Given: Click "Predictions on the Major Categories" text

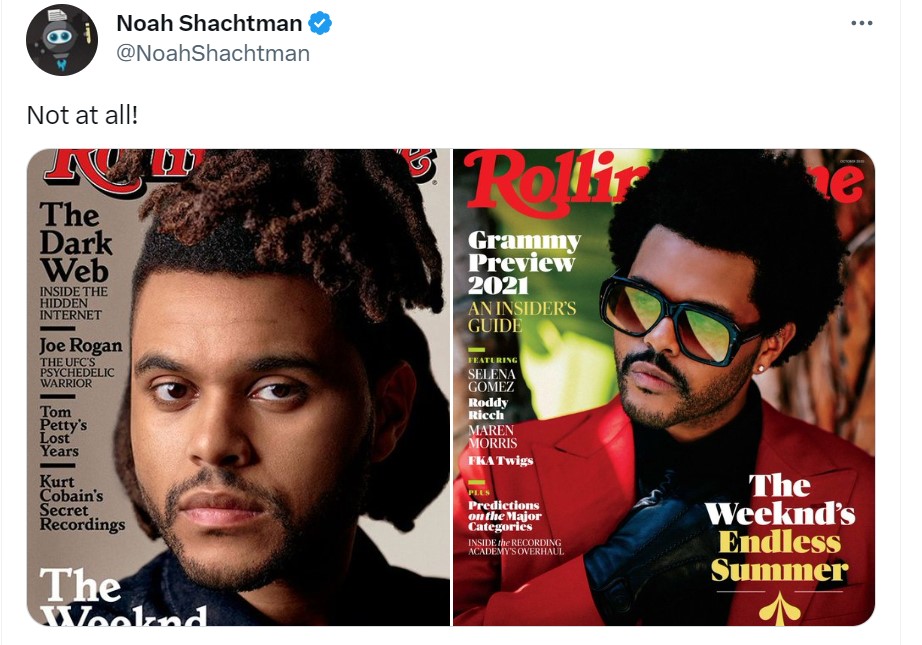Looking at the screenshot, I should (504, 516).
